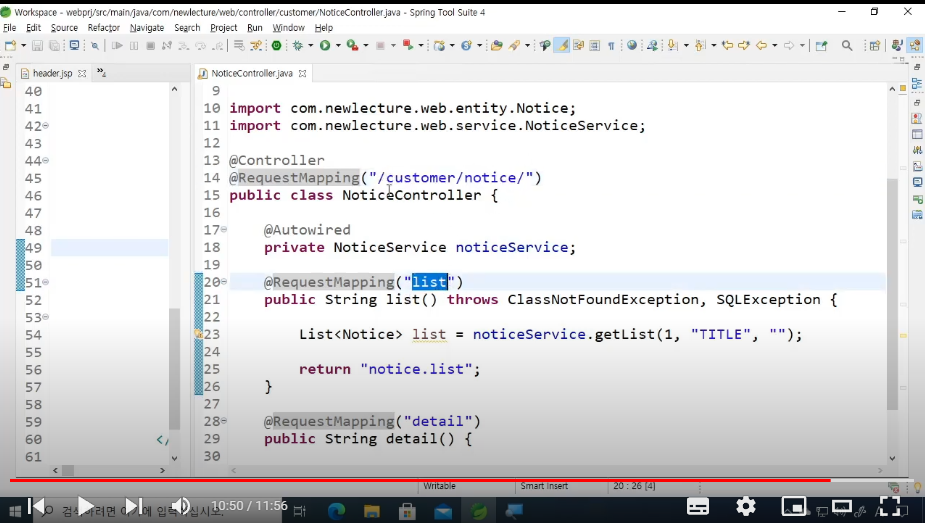
Task: Click the Save toolbar icon
Action: (37, 45)
